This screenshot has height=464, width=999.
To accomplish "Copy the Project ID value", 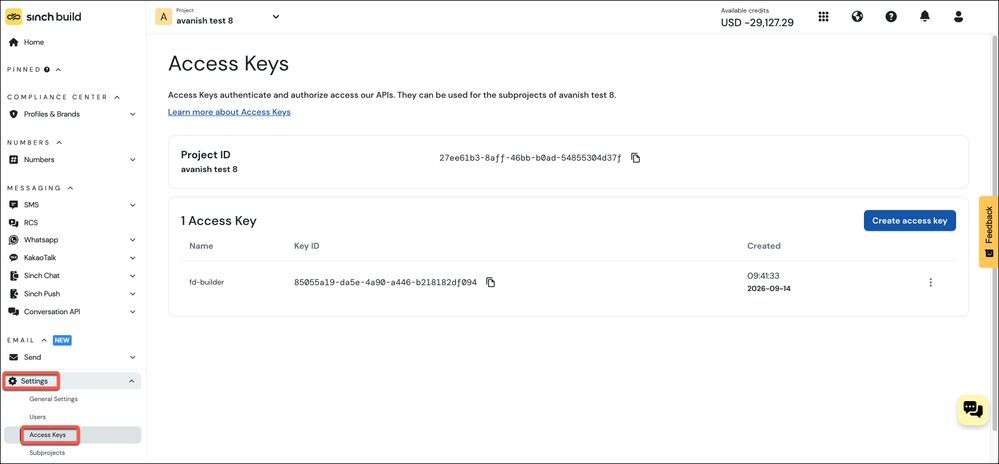I will (x=636, y=158).
